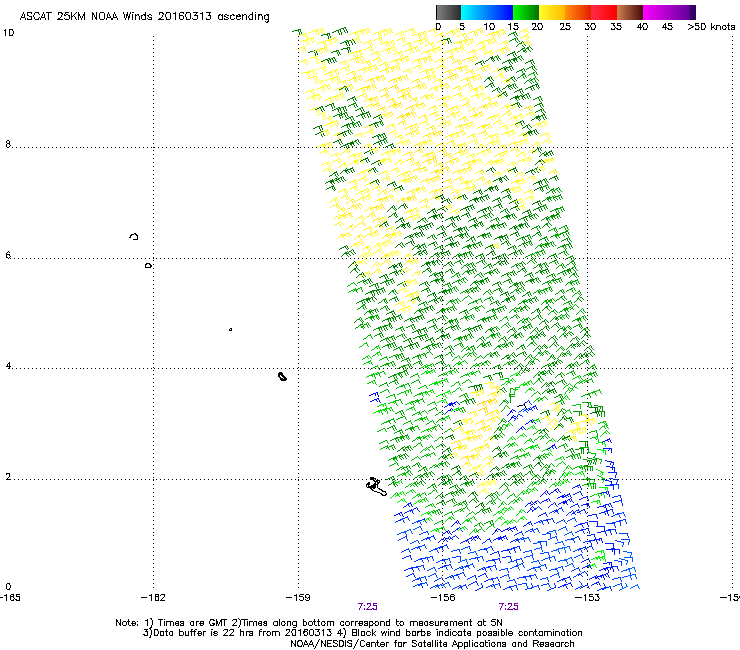The image size is (740, 650).
Task: Click the island outline just above 6N near -162
Action: tap(134, 236)
